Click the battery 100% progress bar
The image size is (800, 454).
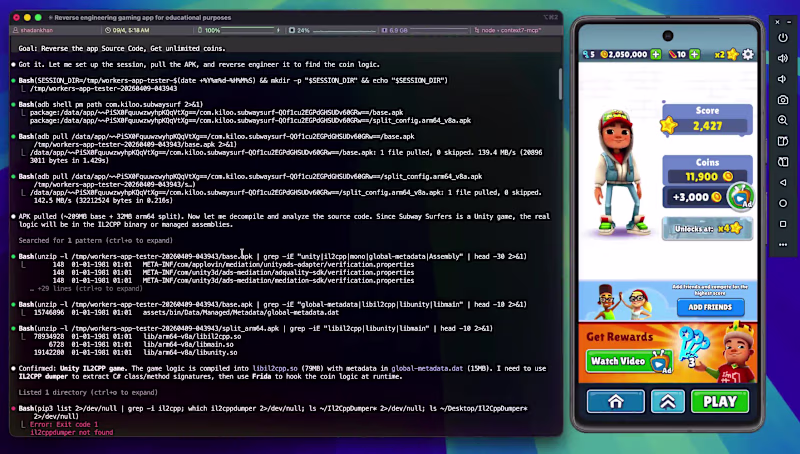(248, 31)
